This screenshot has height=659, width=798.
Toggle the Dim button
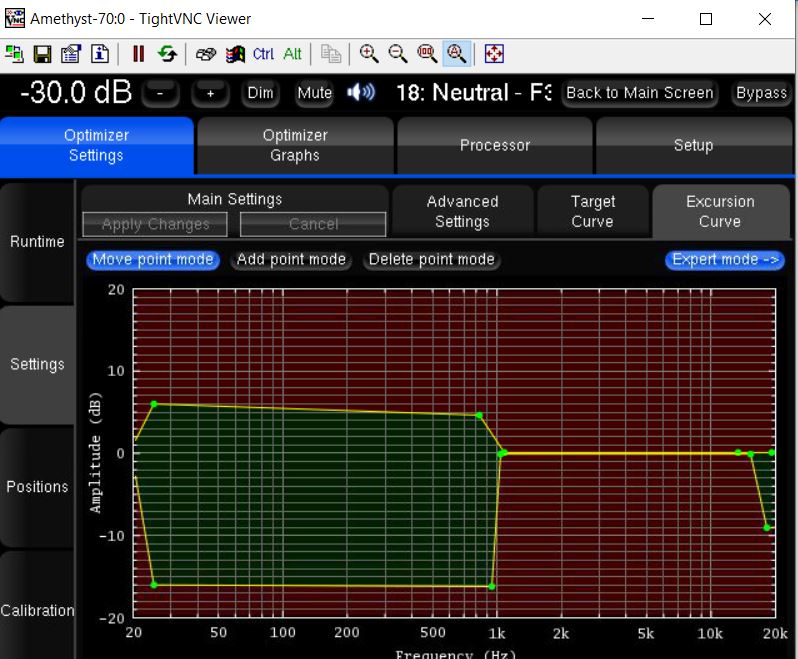point(260,93)
